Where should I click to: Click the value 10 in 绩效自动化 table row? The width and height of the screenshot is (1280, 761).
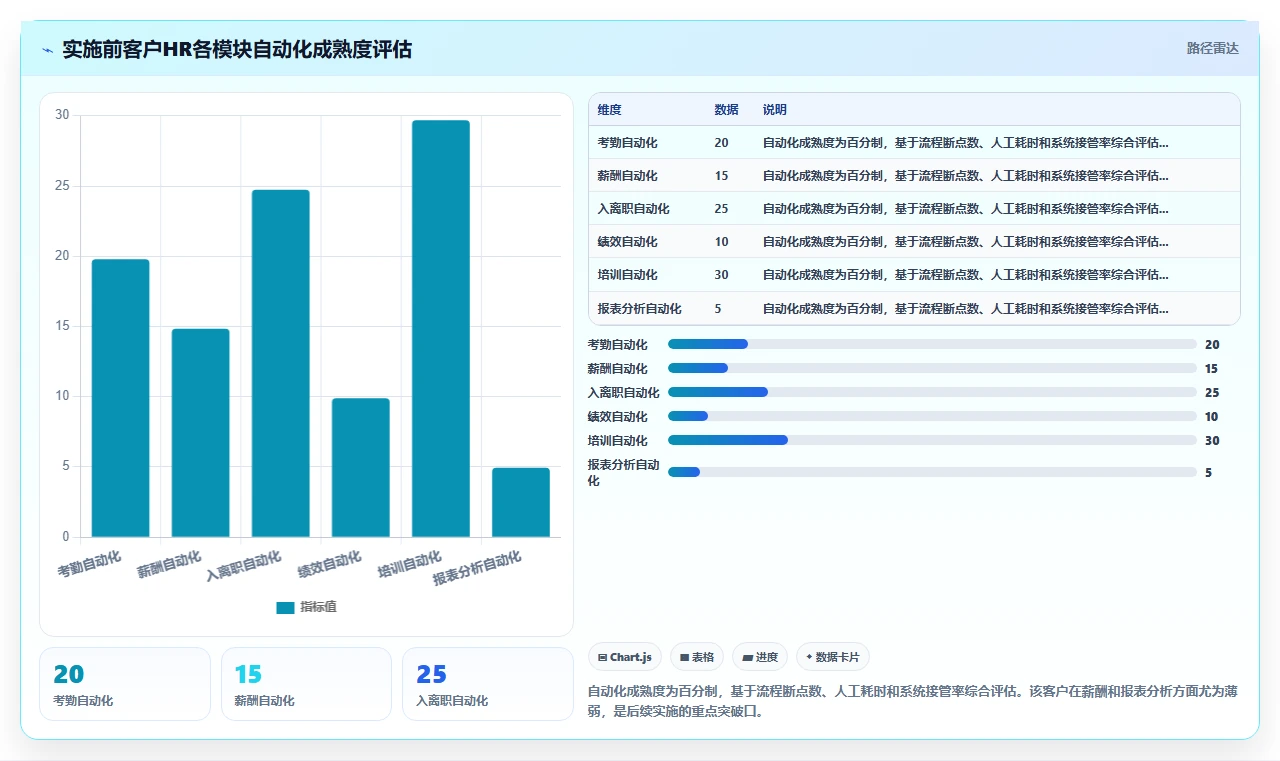tap(722, 242)
